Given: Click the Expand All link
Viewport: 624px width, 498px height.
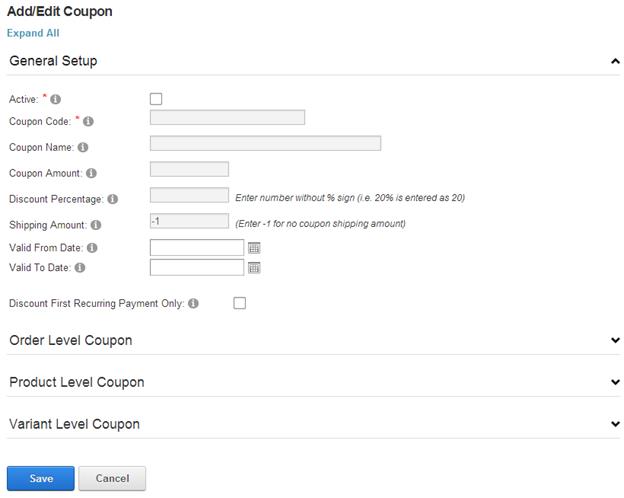Looking at the screenshot, I should tap(33, 33).
